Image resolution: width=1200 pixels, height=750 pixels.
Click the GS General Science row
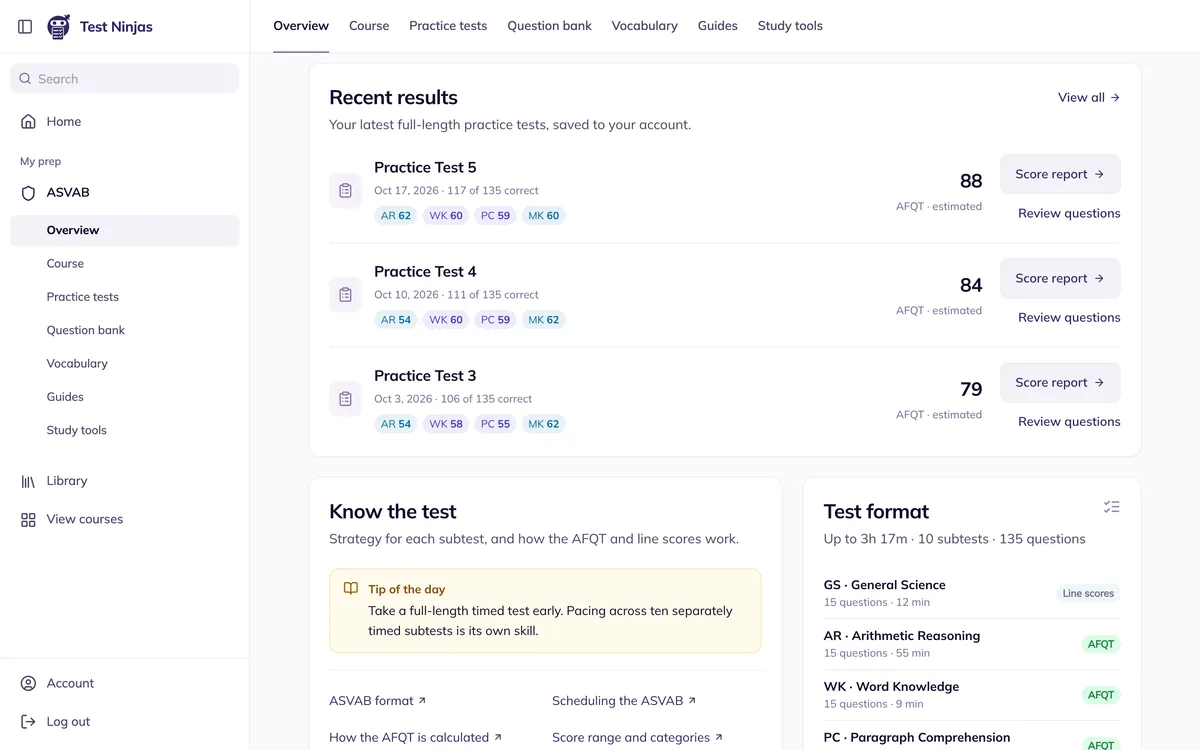(x=972, y=593)
